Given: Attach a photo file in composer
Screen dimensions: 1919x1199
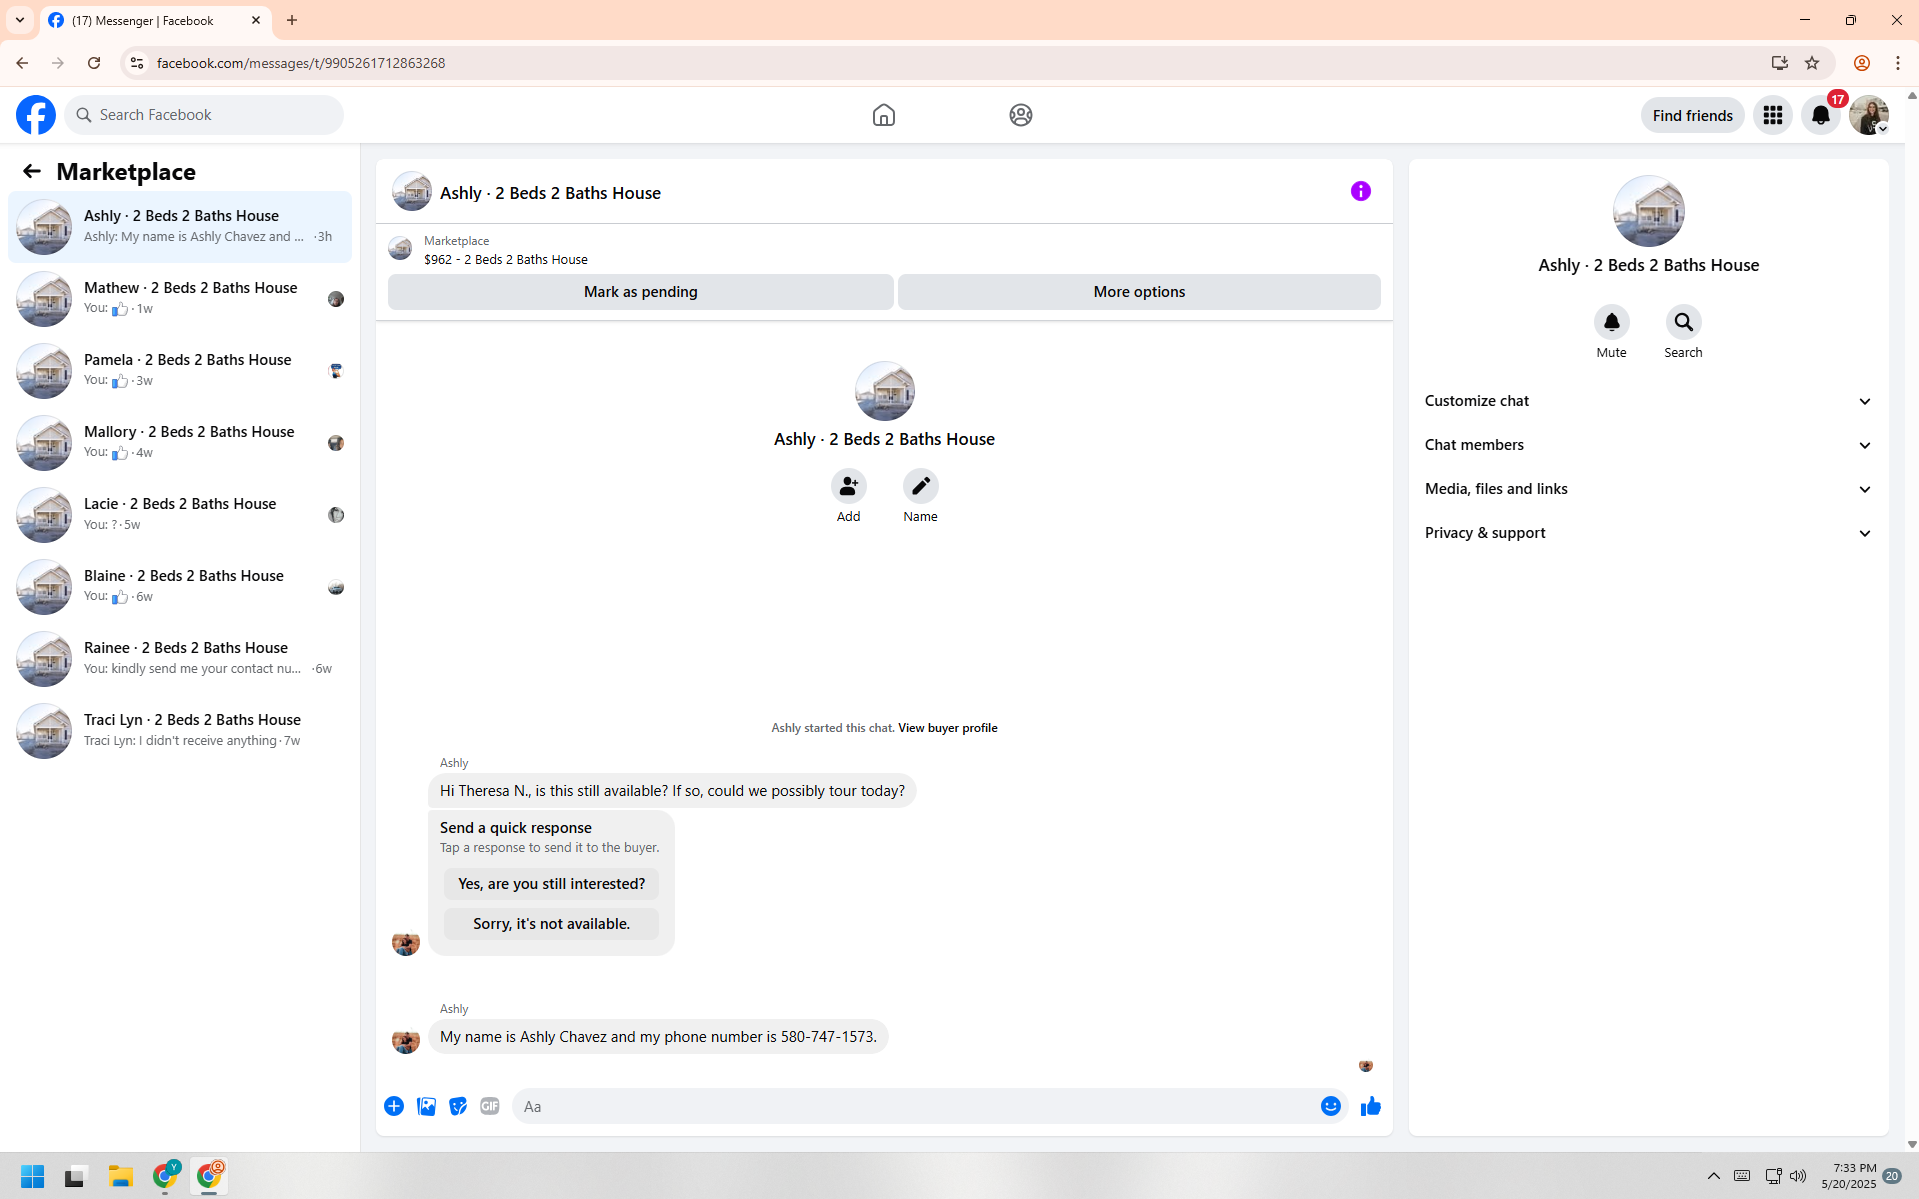Looking at the screenshot, I should pos(426,1106).
